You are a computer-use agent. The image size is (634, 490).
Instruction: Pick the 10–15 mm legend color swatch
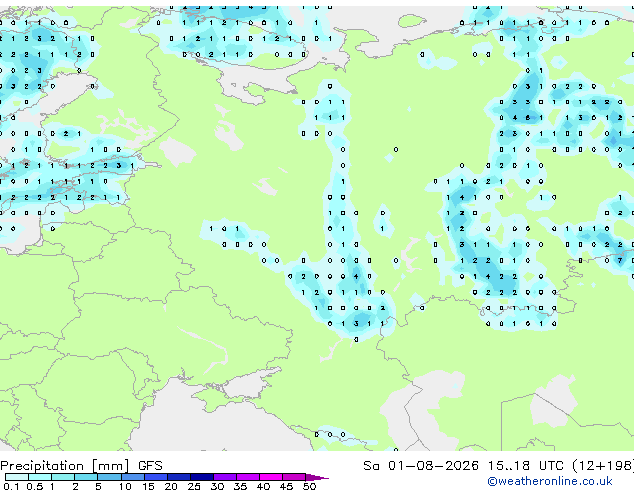pyautogui.click(x=133, y=477)
